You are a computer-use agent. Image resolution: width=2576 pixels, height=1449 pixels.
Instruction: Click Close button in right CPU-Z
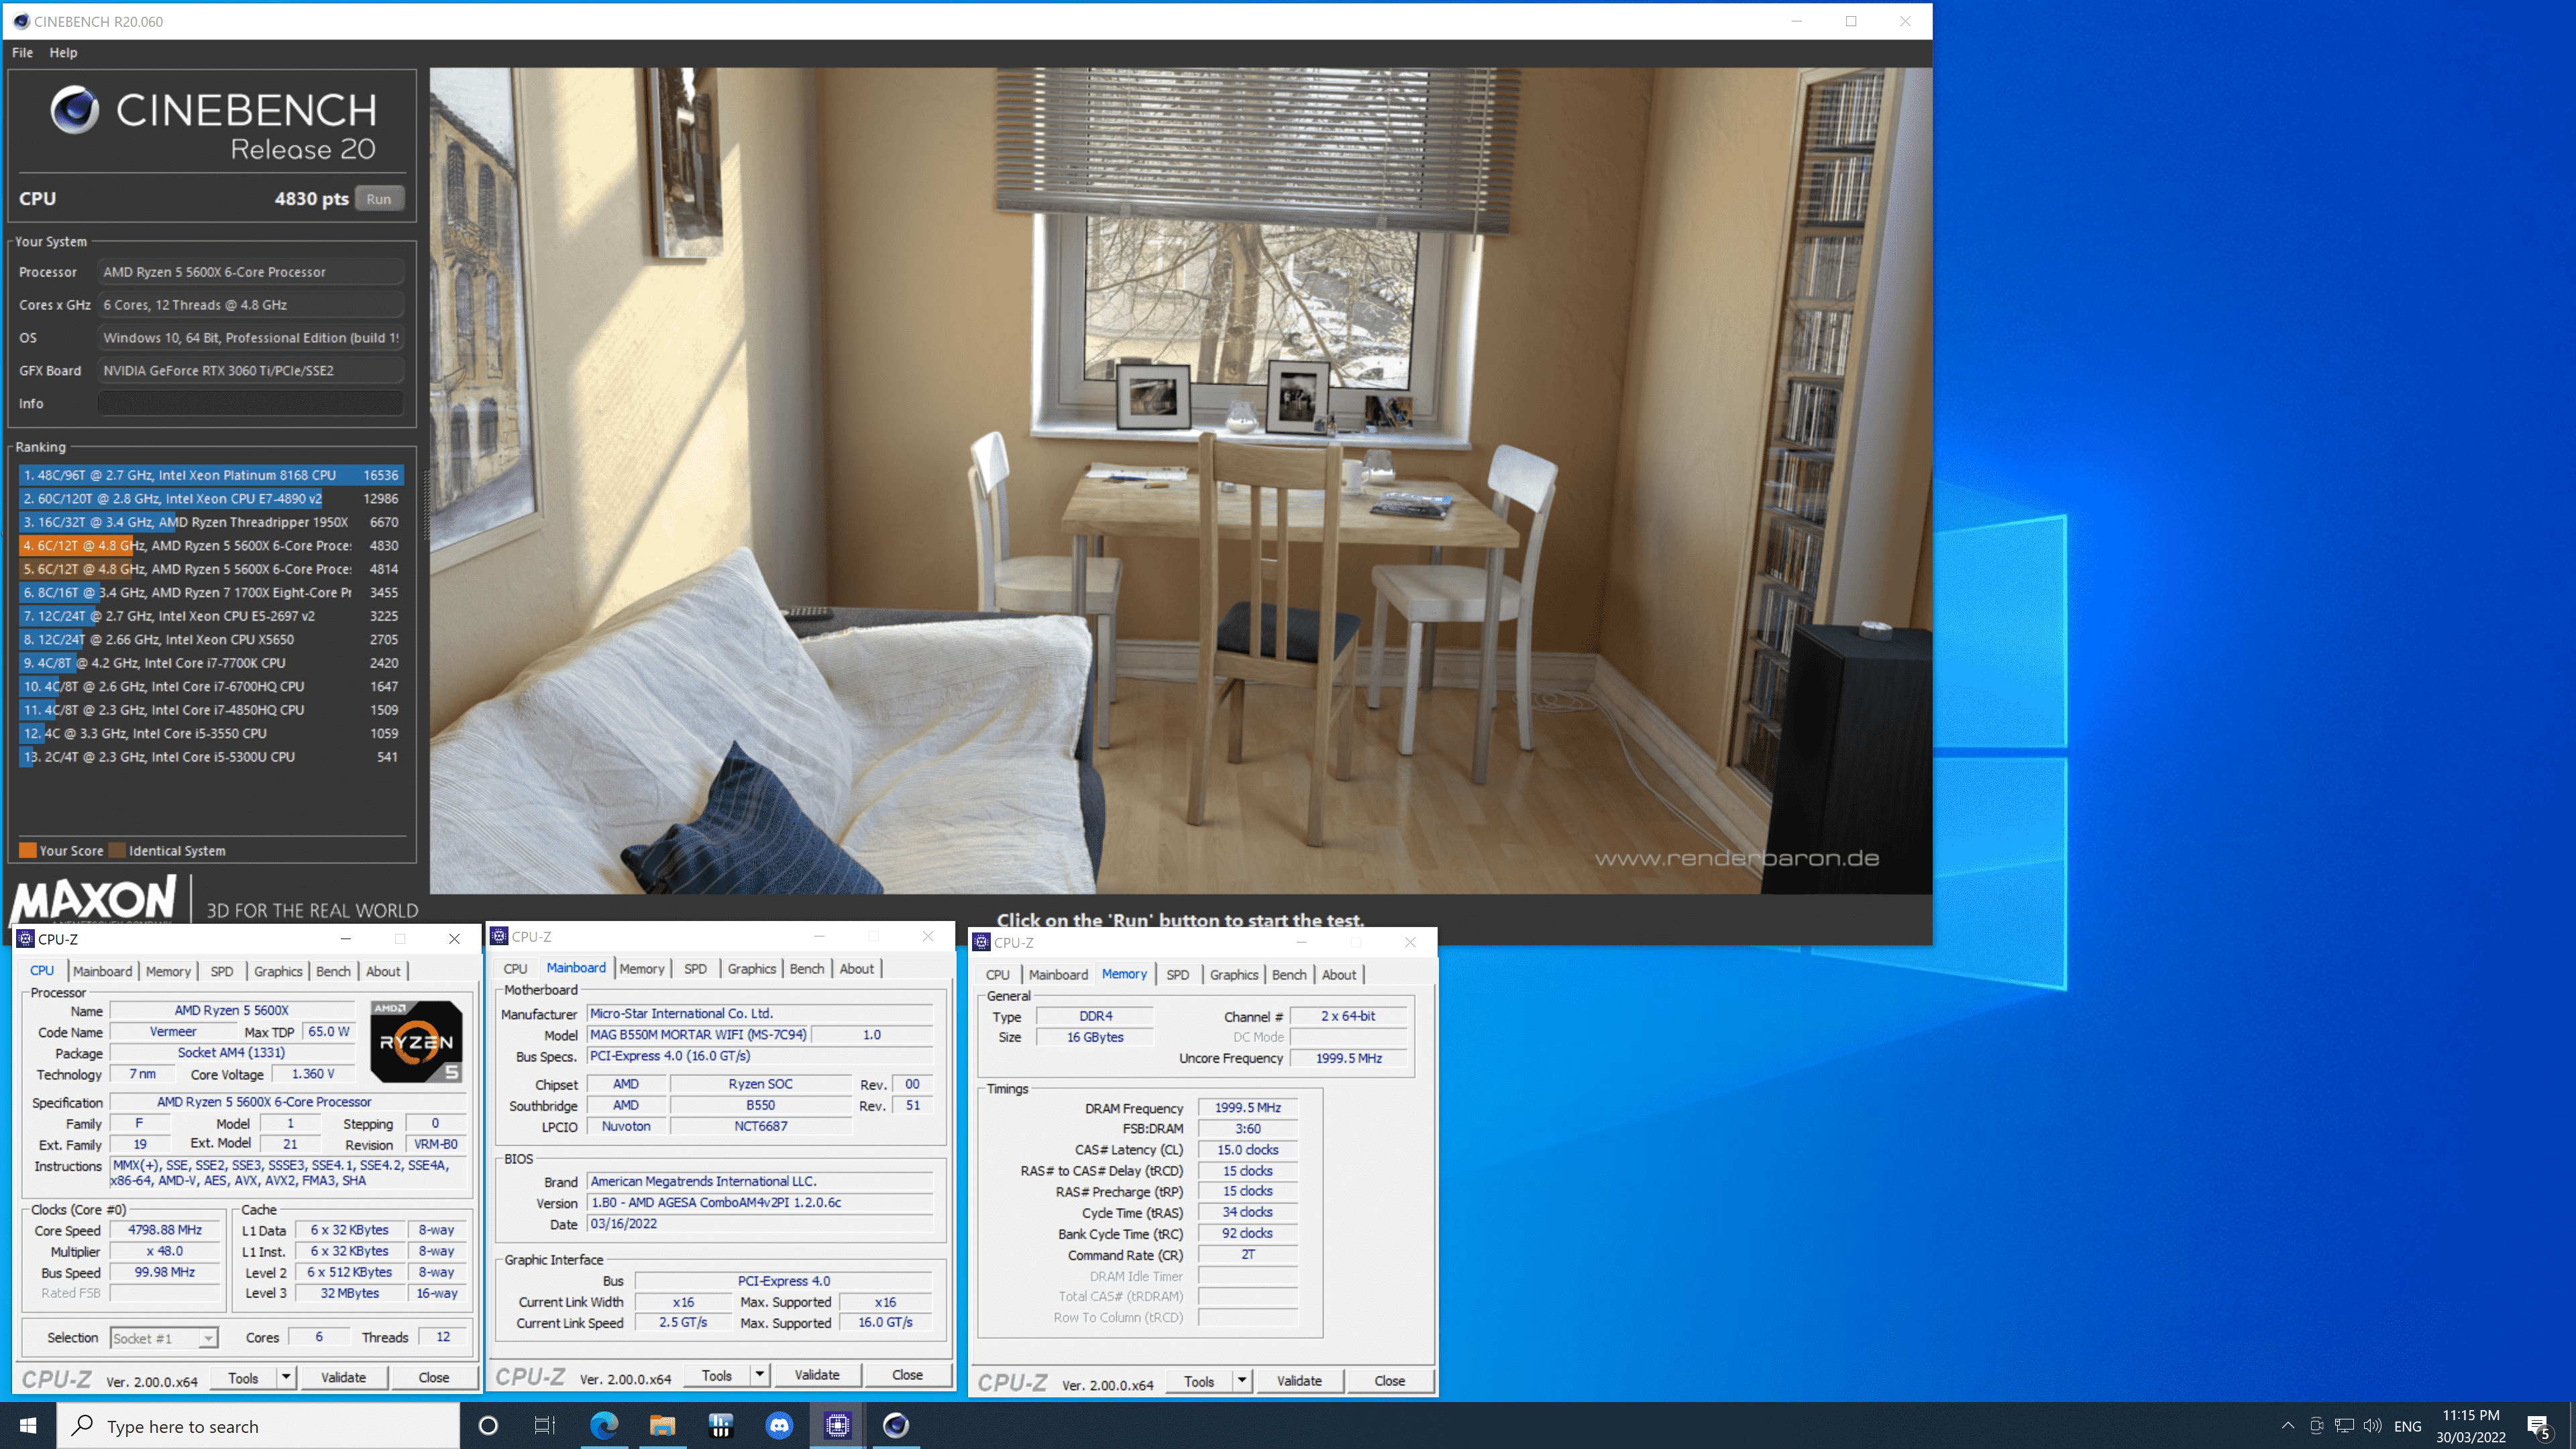point(1389,1381)
